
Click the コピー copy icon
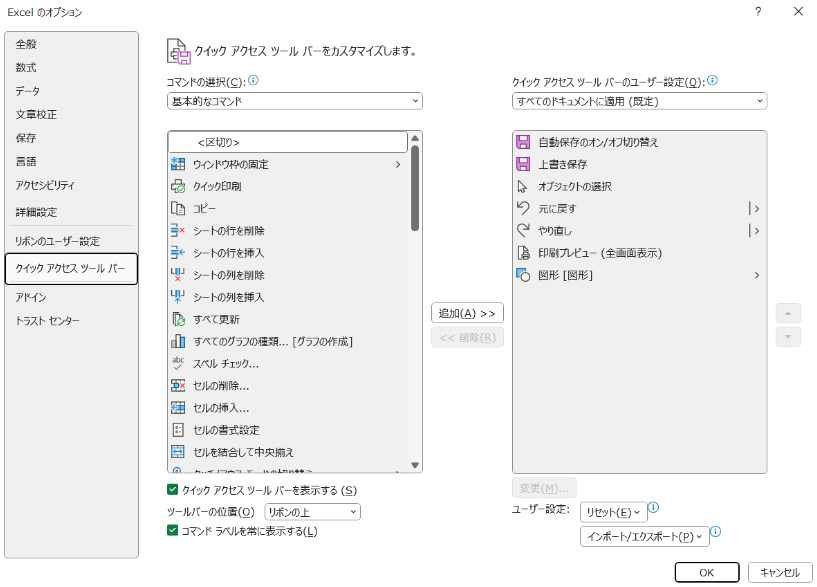tap(178, 208)
